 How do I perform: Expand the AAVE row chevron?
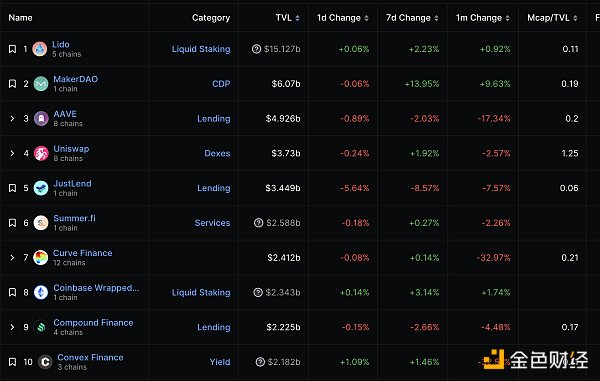pos(12,119)
